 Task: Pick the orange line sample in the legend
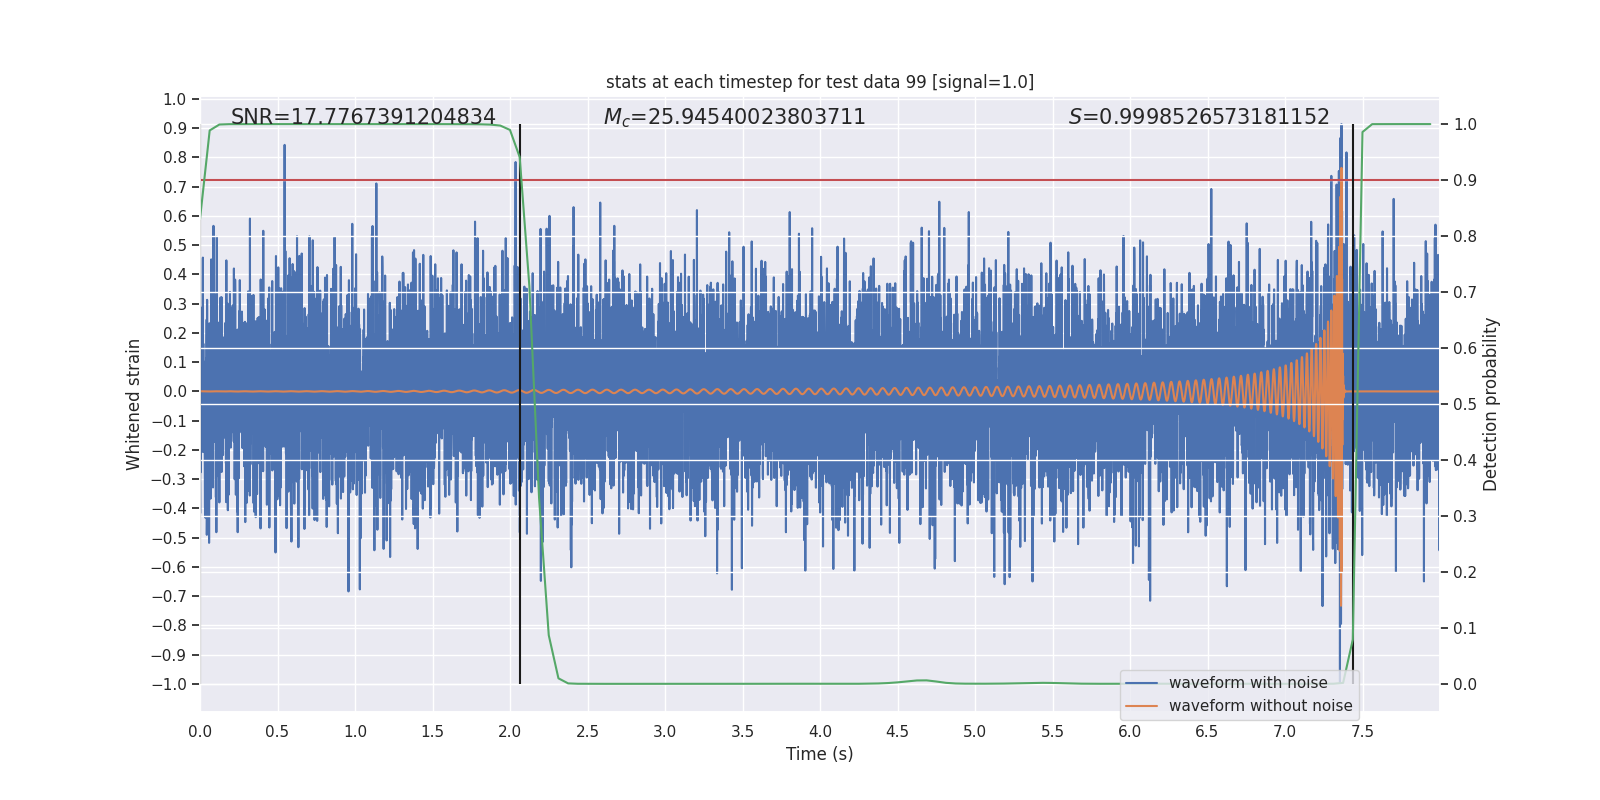[1142, 706]
